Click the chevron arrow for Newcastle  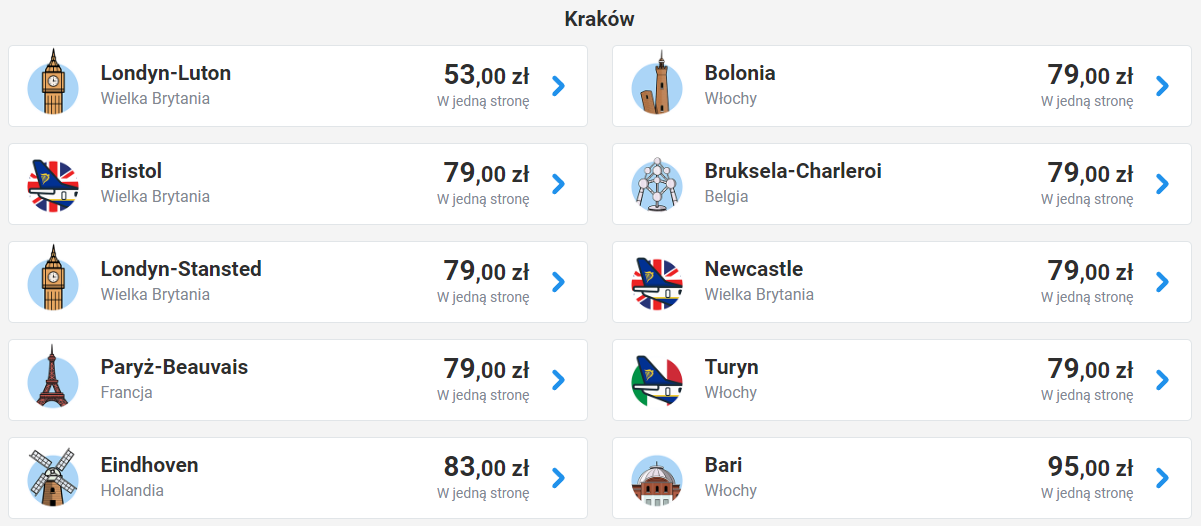pyautogui.click(x=1162, y=282)
